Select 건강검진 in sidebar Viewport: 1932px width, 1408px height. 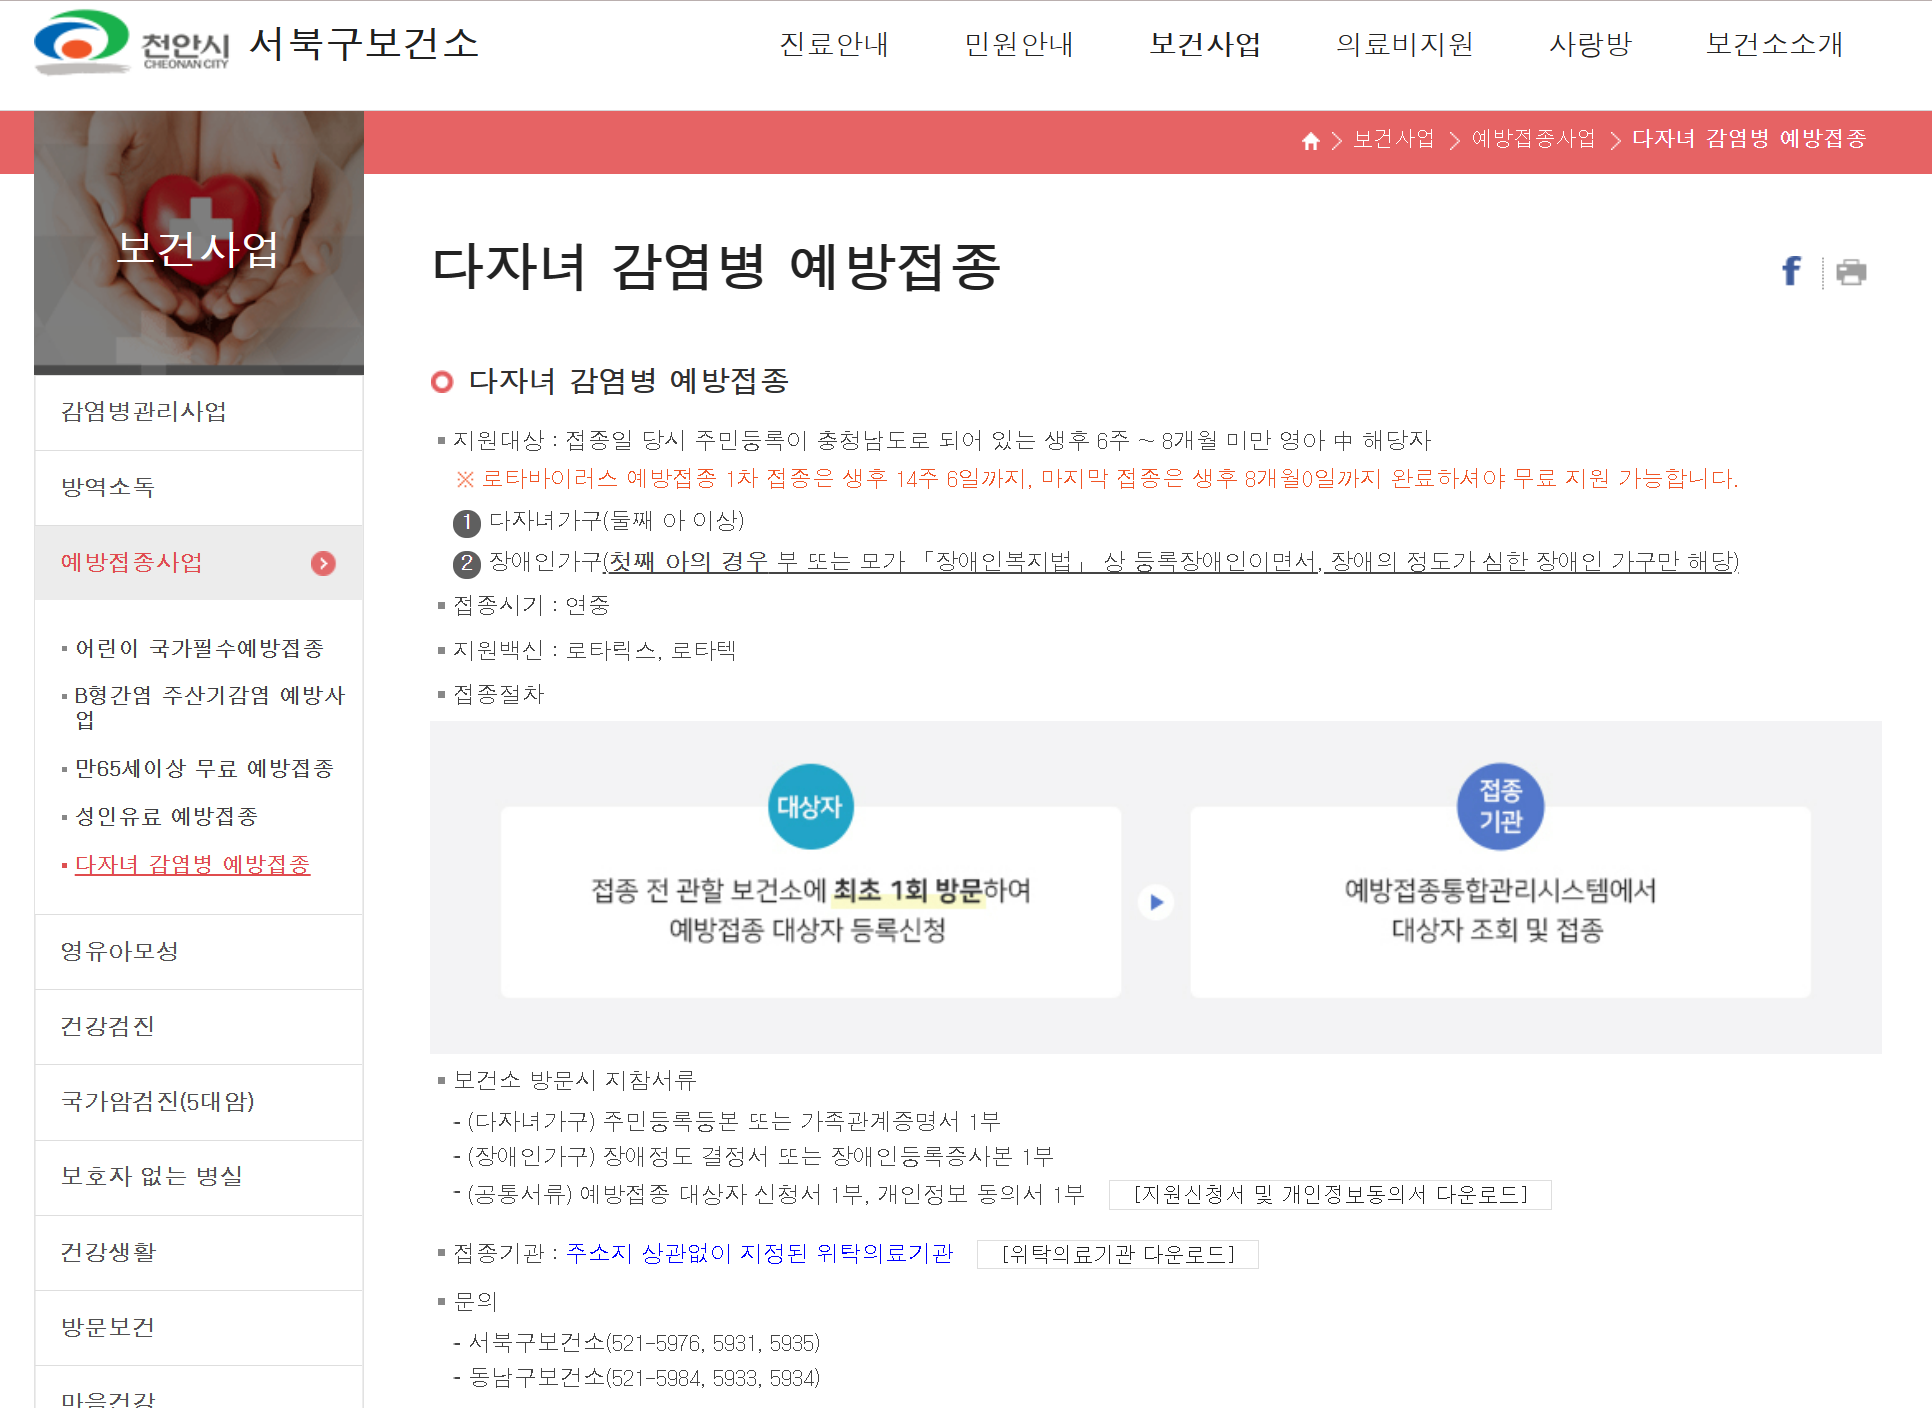pos(199,1027)
